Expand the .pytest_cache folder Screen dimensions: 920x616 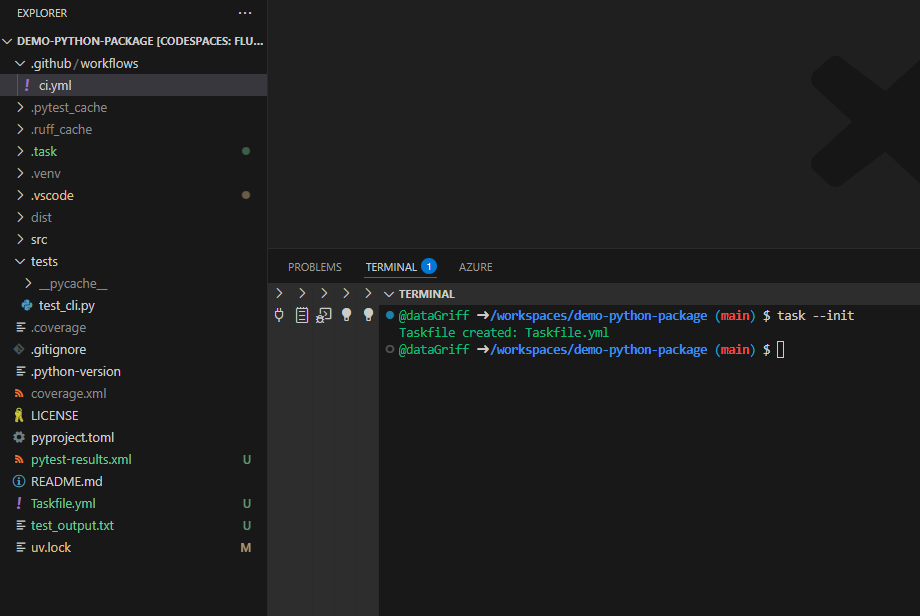click(x=20, y=107)
